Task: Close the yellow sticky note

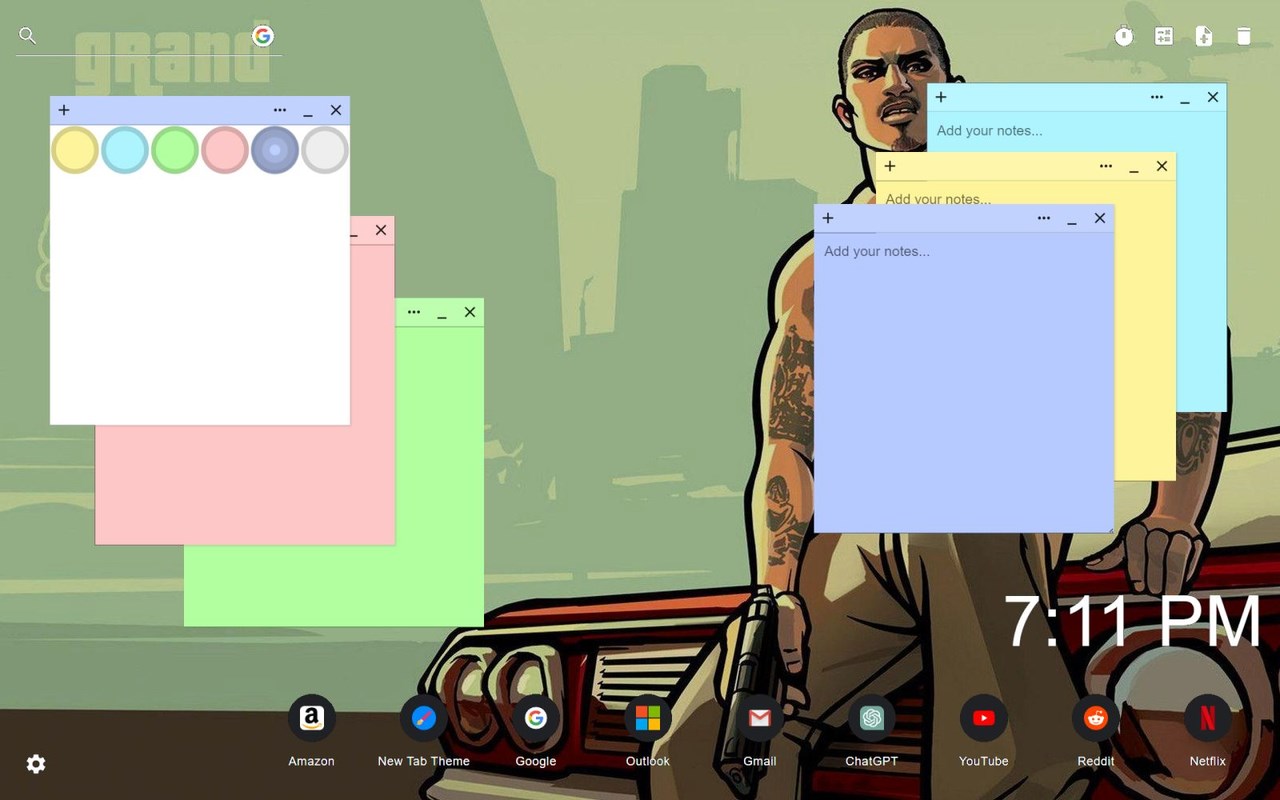Action: point(1162,166)
